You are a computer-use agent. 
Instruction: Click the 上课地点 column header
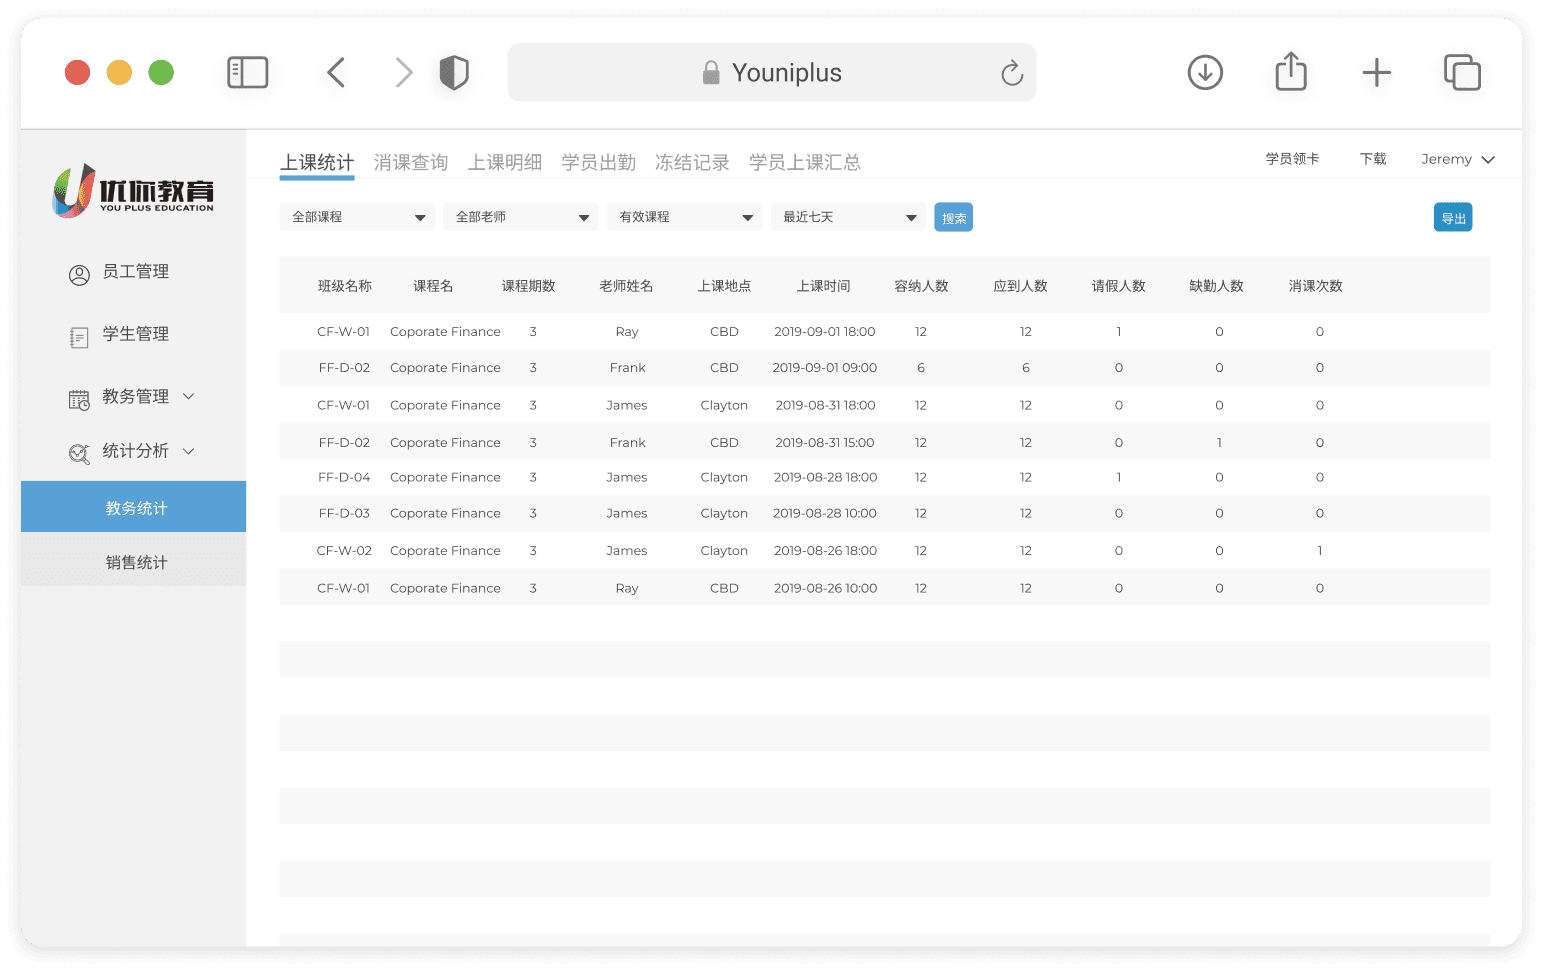coord(724,286)
